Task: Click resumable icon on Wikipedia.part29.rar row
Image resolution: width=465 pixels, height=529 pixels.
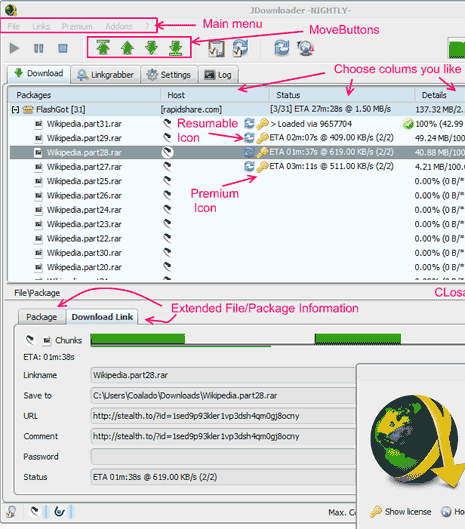Action: click(x=249, y=138)
